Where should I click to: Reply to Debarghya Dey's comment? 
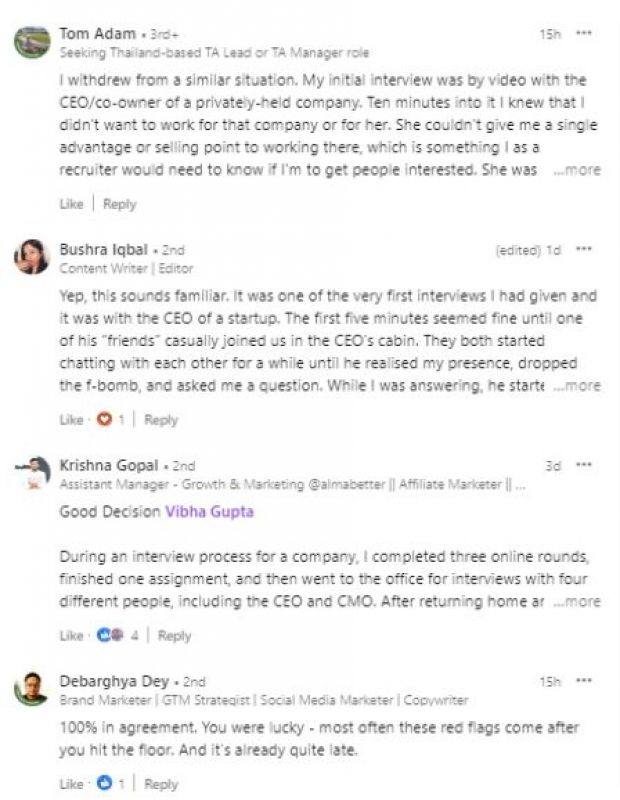160,784
